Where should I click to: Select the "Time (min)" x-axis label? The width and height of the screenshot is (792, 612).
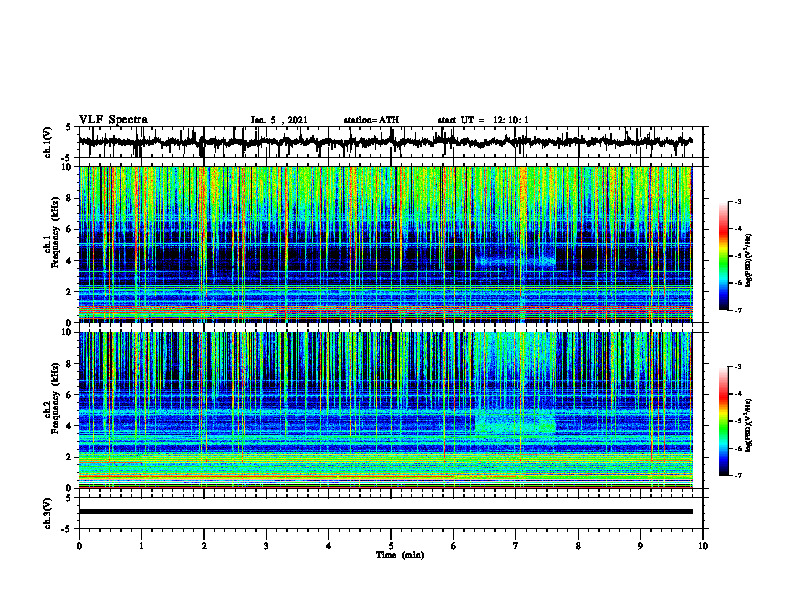400,555
